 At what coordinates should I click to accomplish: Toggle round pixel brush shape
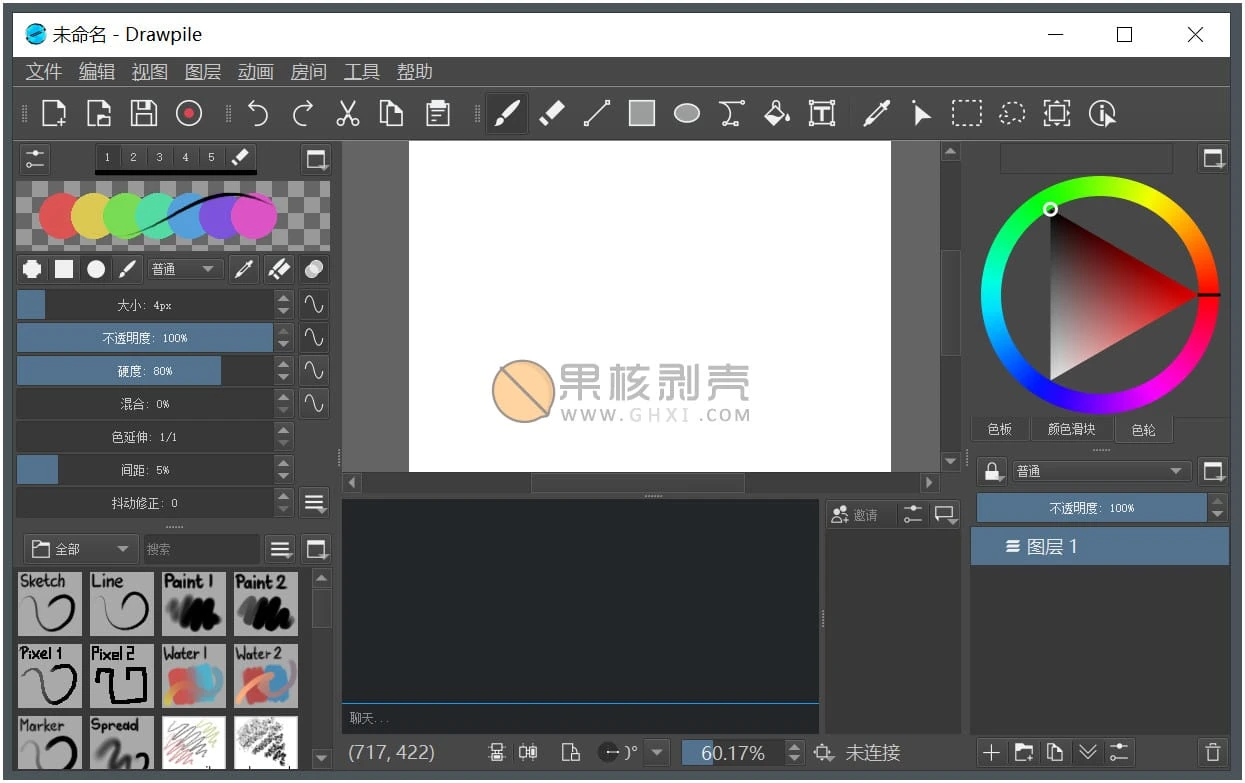(x=32, y=269)
